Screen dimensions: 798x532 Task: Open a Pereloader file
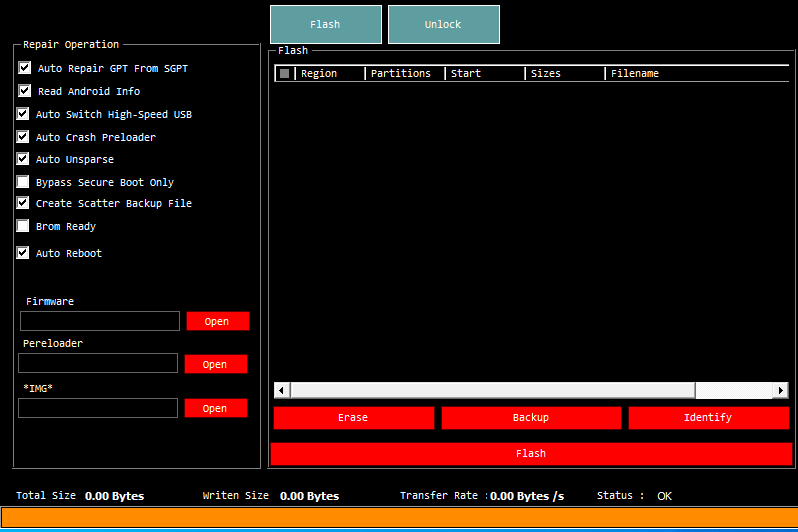click(216, 364)
